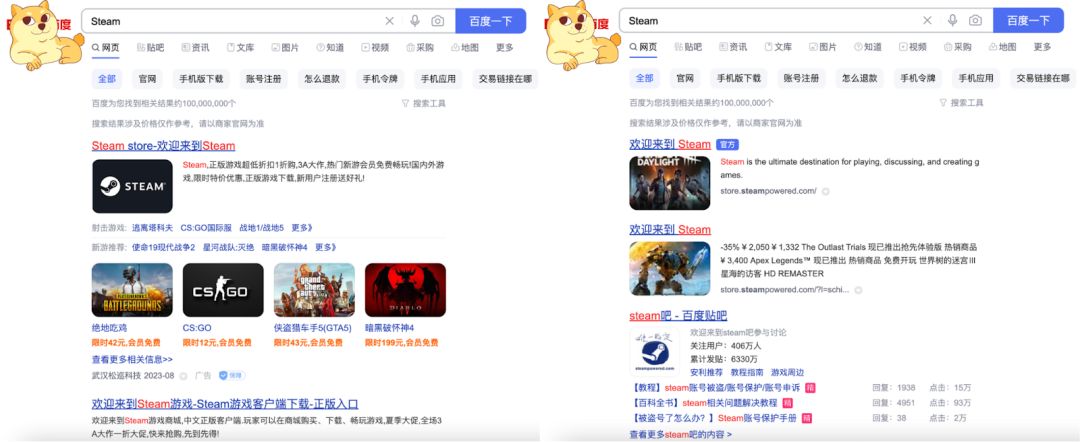
Task: Expand 更多 tab menu in right Baidu page
Action: (1043, 48)
